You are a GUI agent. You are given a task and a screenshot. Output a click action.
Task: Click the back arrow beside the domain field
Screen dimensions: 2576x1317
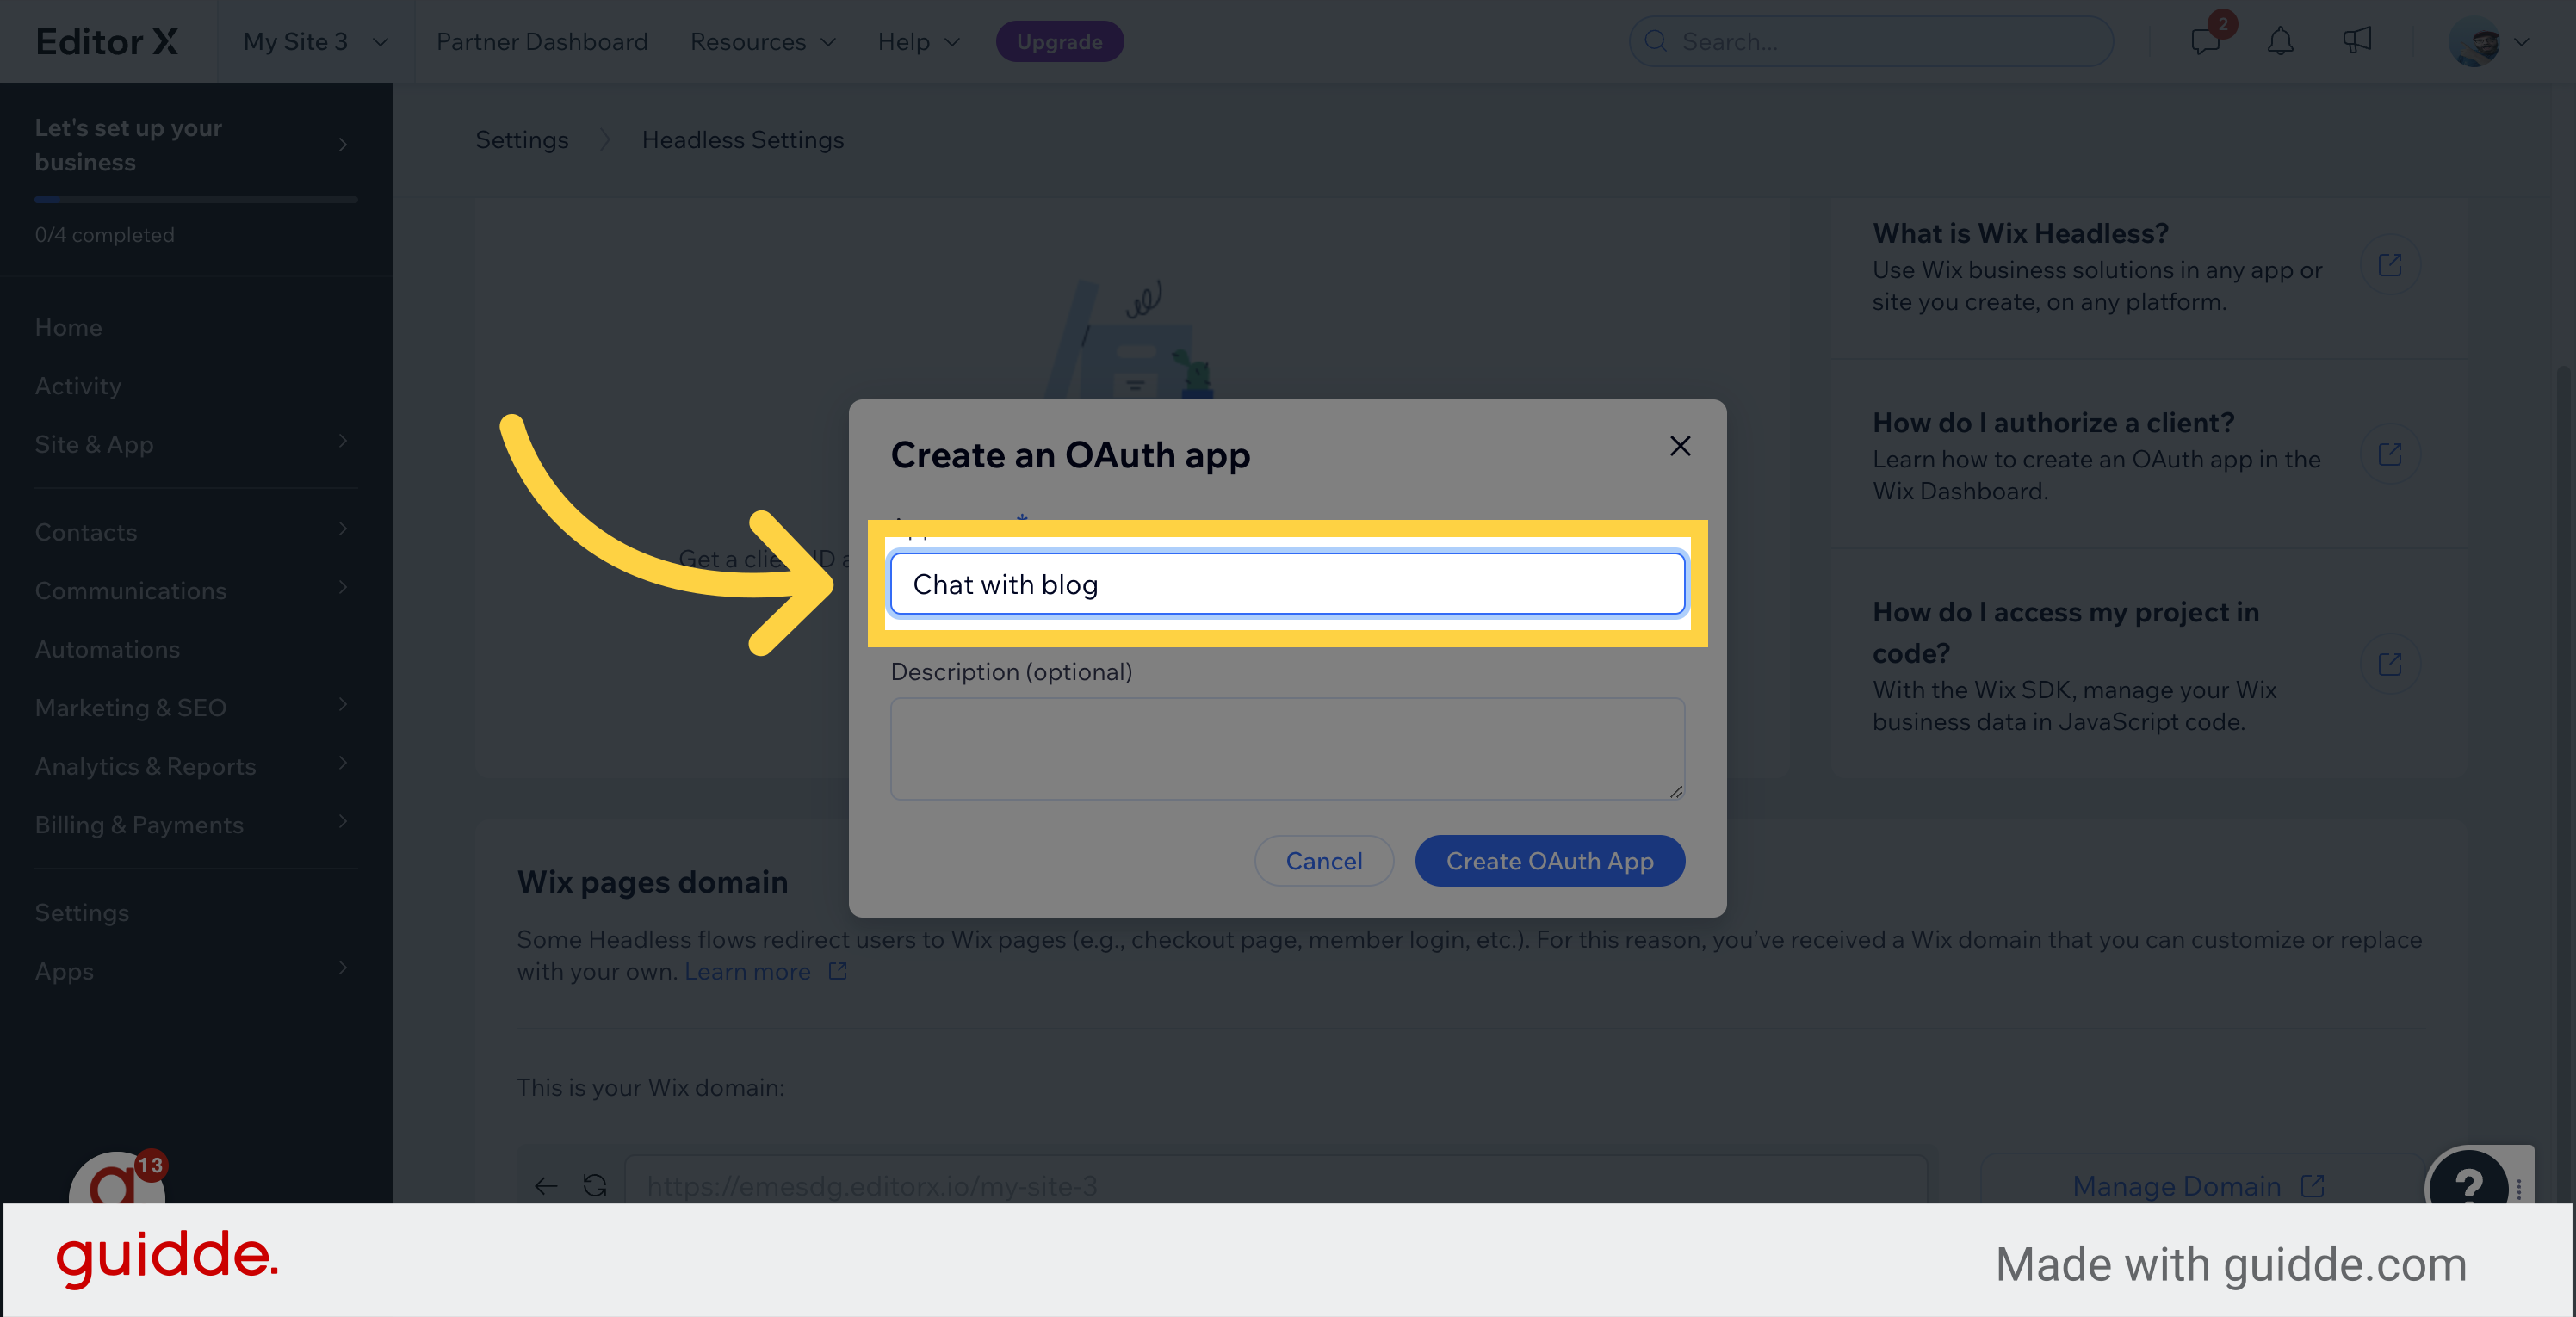pyautogui.click(x=546, y=1186)
